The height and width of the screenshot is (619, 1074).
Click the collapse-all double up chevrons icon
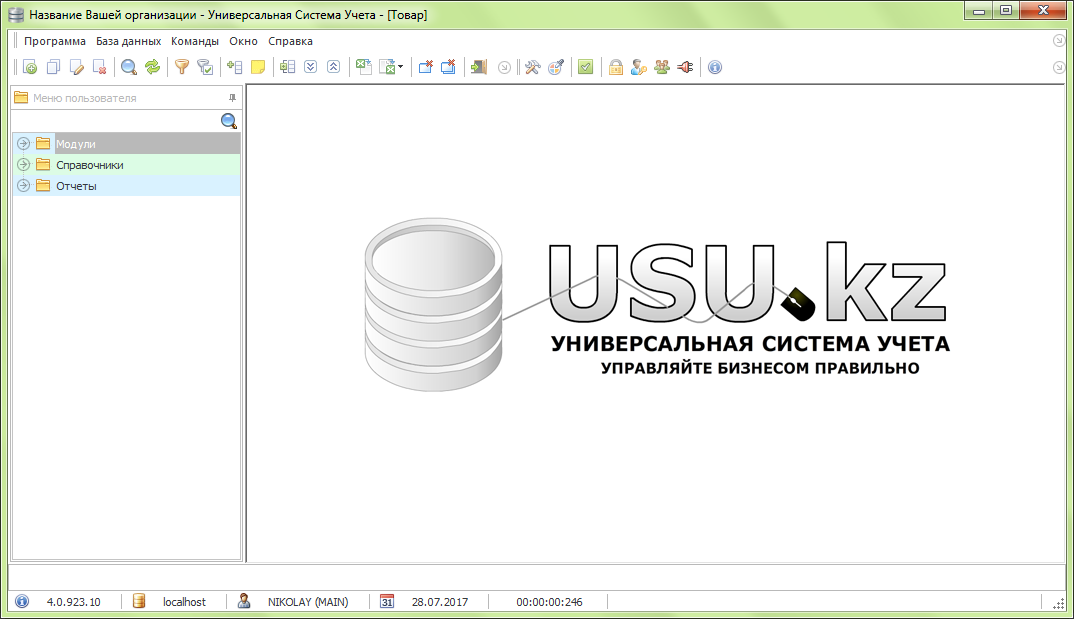334,67
